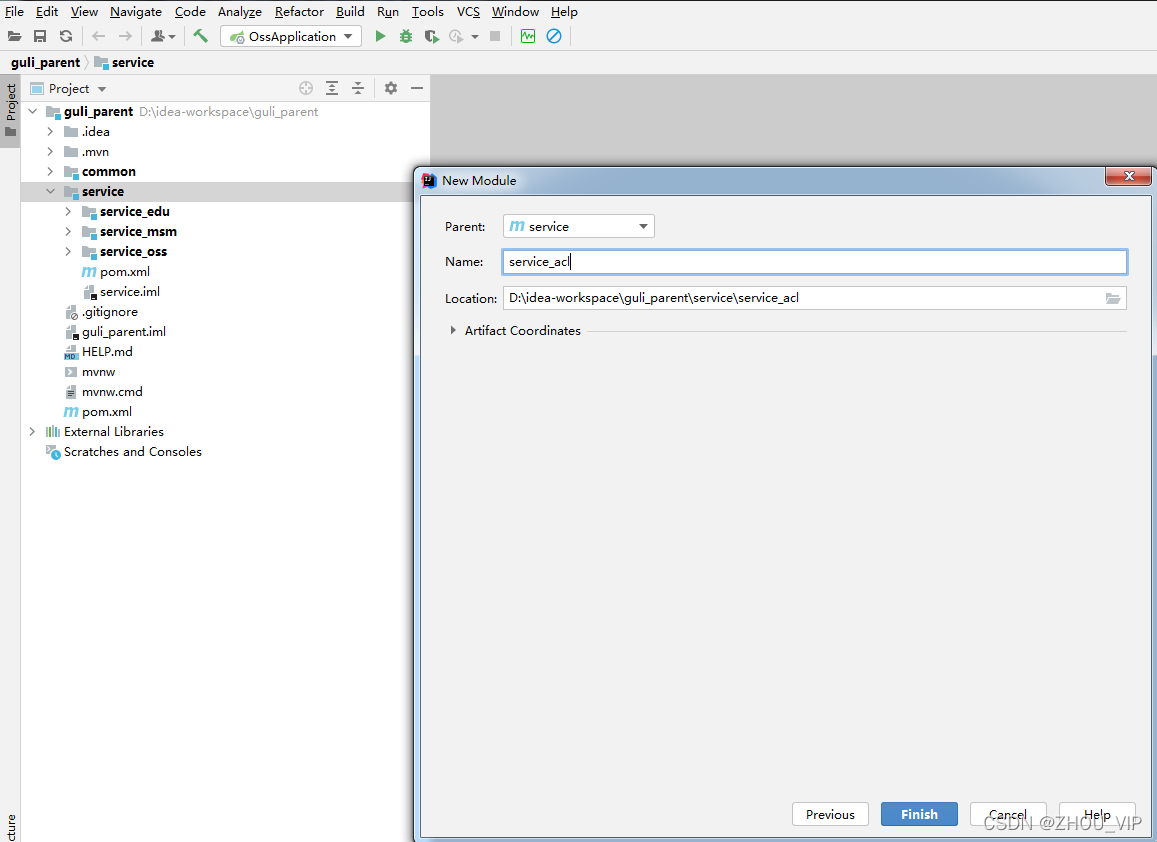Select Scratches and Consoles item
The width and height of the screenshot is (1157, 842).
click(x=133, y=452)
